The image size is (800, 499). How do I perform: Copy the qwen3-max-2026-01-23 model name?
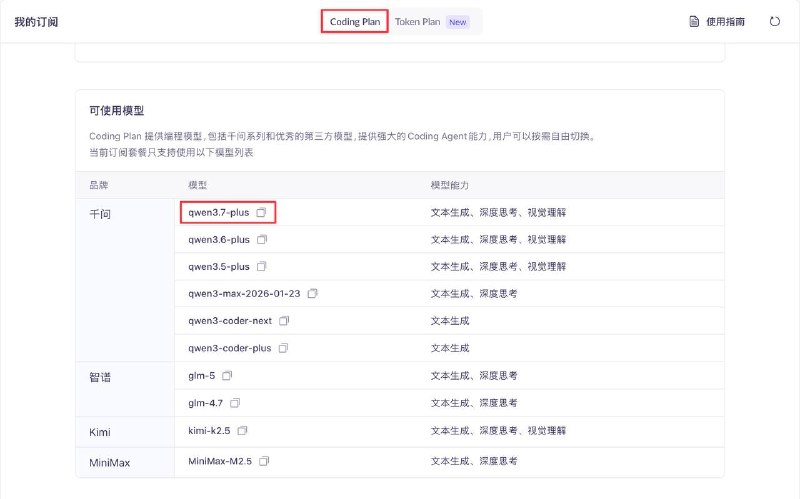(312, 293)
